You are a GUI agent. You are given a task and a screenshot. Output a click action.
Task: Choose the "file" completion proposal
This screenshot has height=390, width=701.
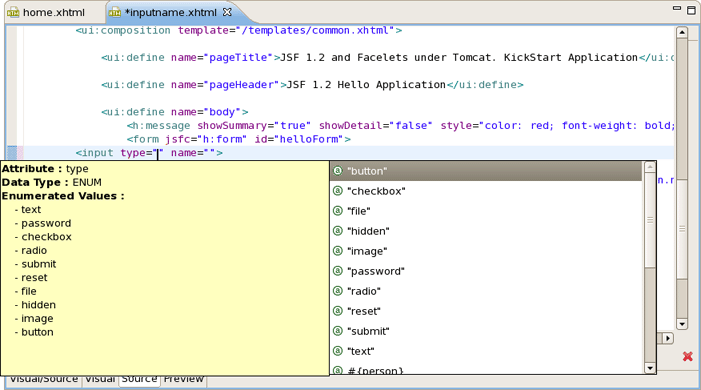[486, 211]
